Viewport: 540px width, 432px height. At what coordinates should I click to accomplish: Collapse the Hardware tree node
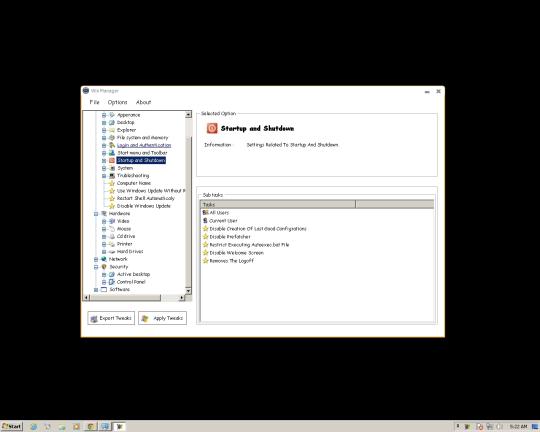tap(96, 214)
